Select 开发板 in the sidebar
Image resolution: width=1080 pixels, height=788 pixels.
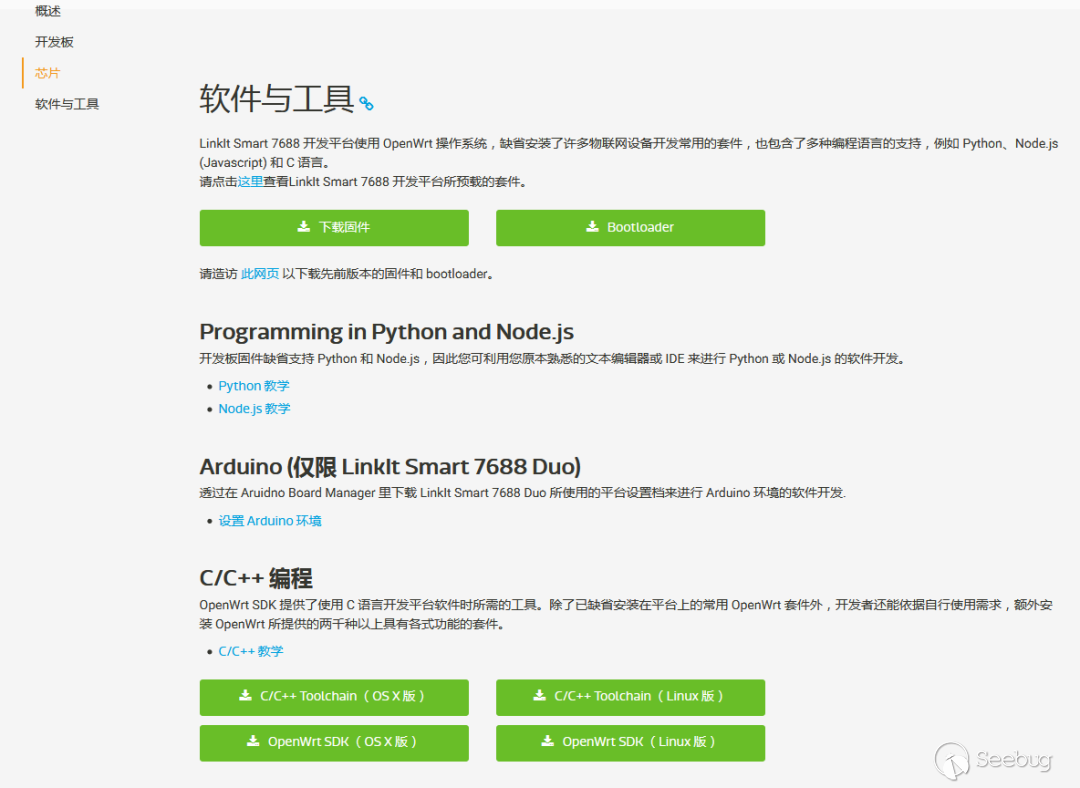54,42
